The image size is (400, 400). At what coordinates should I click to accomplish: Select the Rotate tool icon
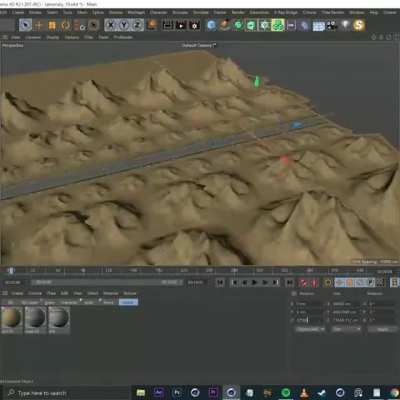pyautogui.click(x=66, y=25)
